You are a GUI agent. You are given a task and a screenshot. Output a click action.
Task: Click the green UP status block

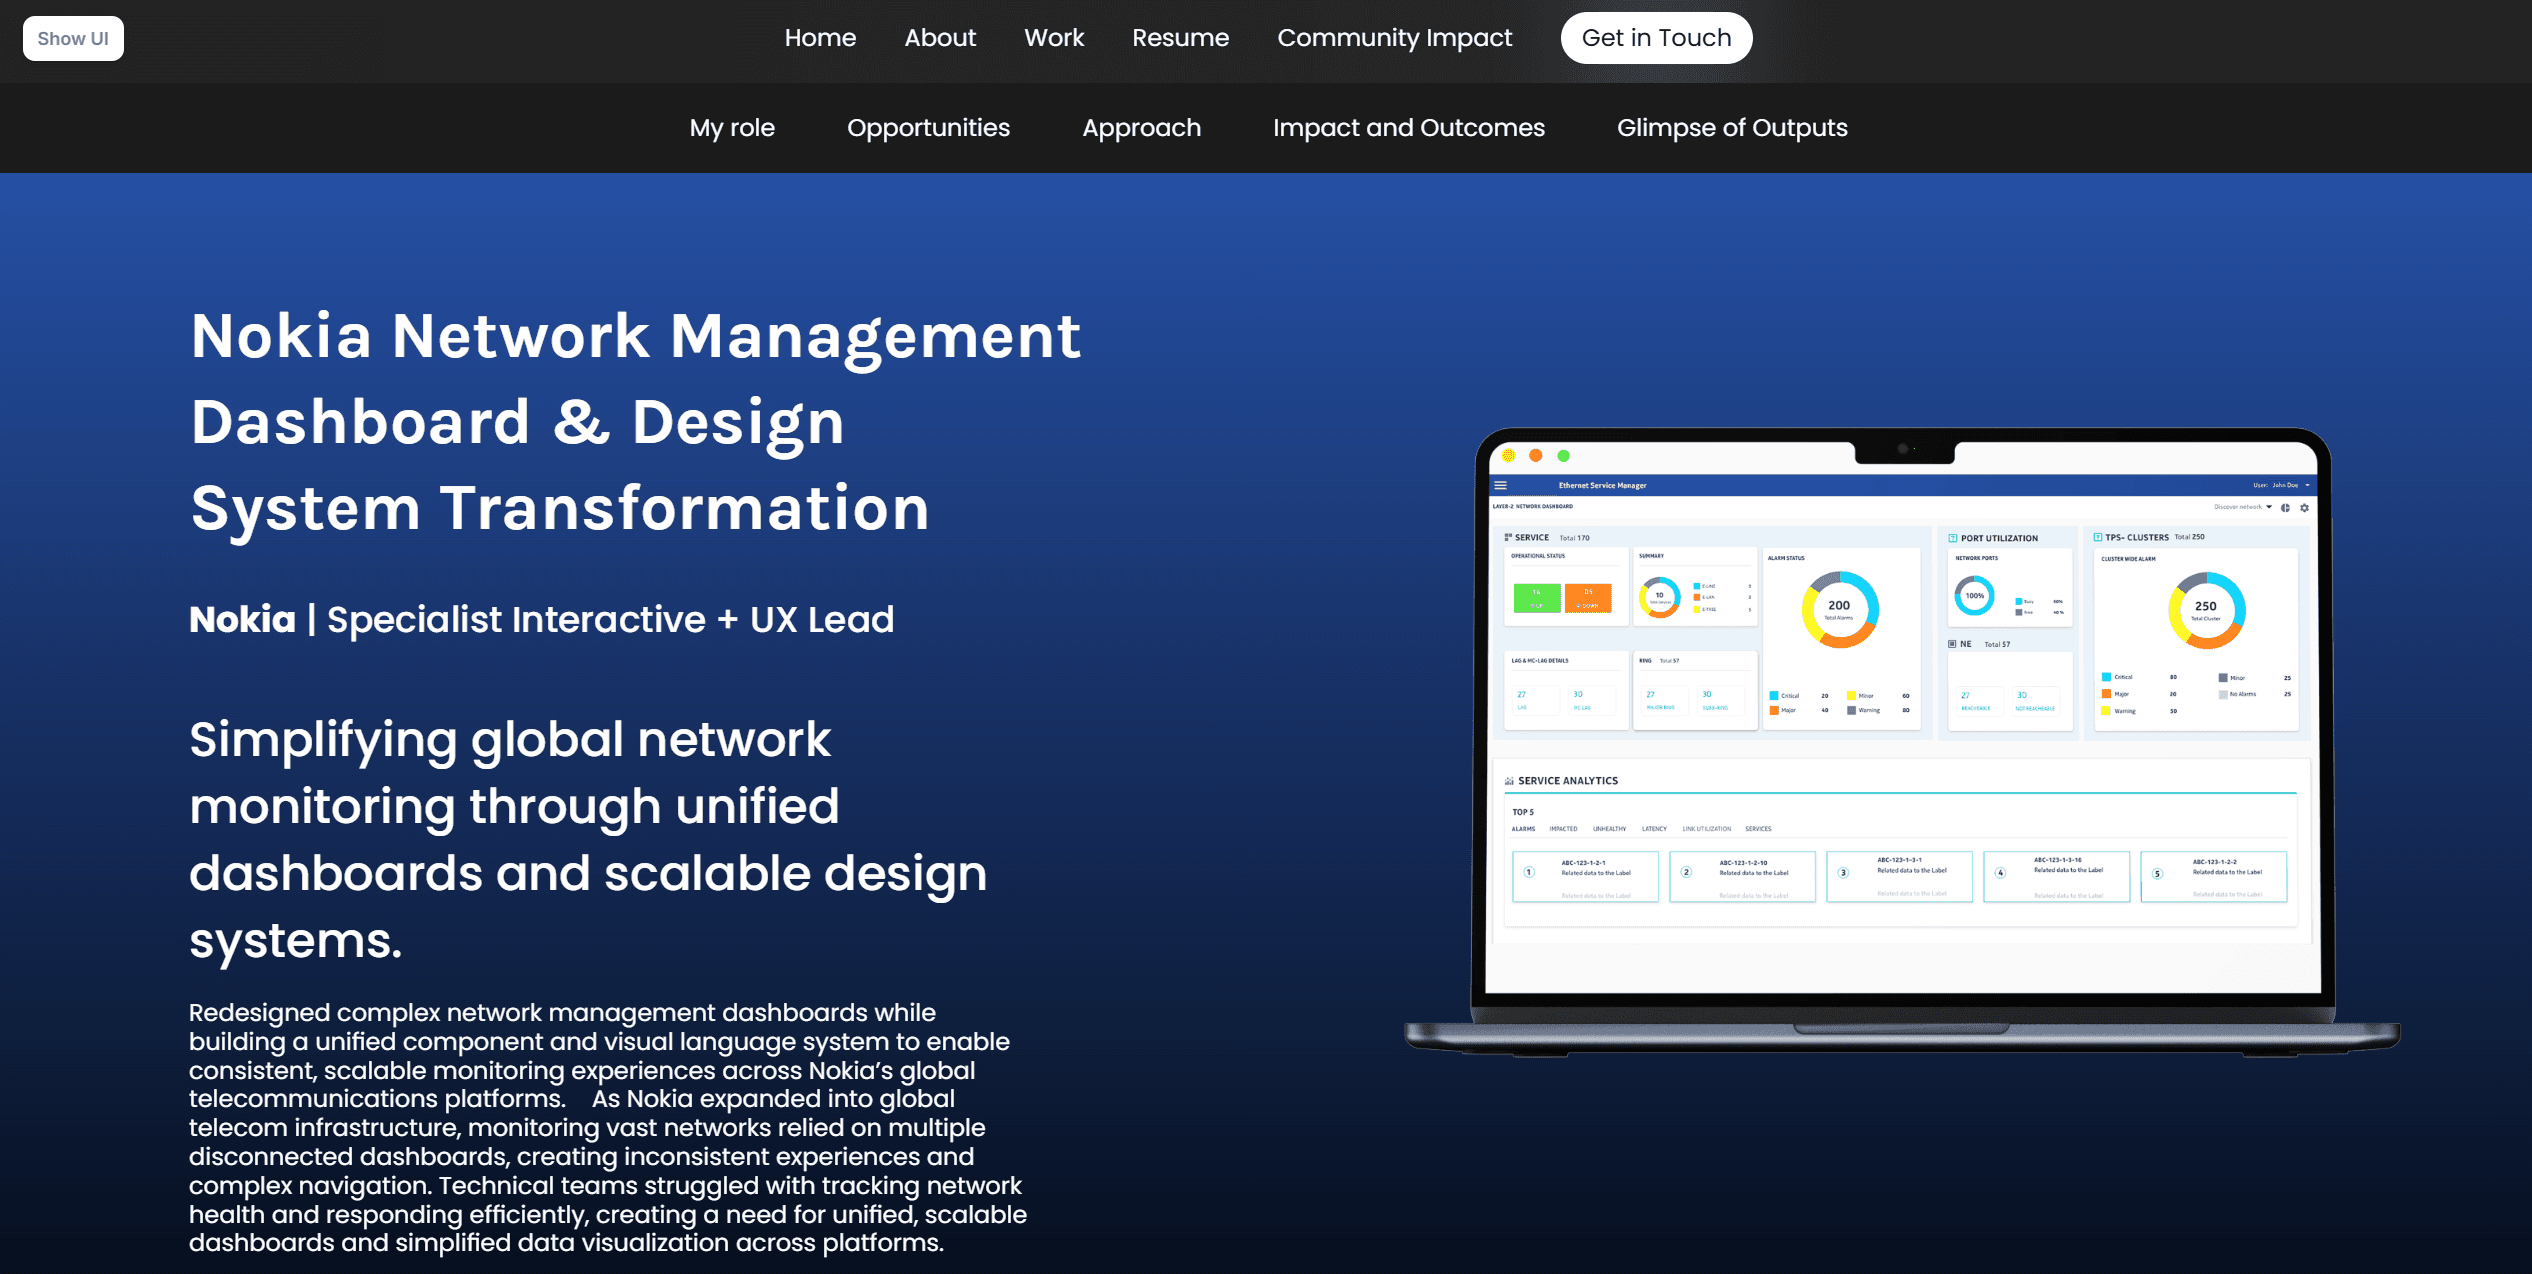[x=1536, y=598]
